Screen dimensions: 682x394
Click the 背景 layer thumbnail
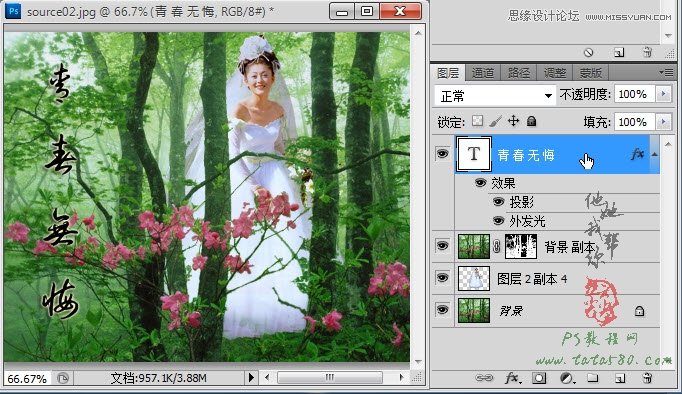point(474,311)
